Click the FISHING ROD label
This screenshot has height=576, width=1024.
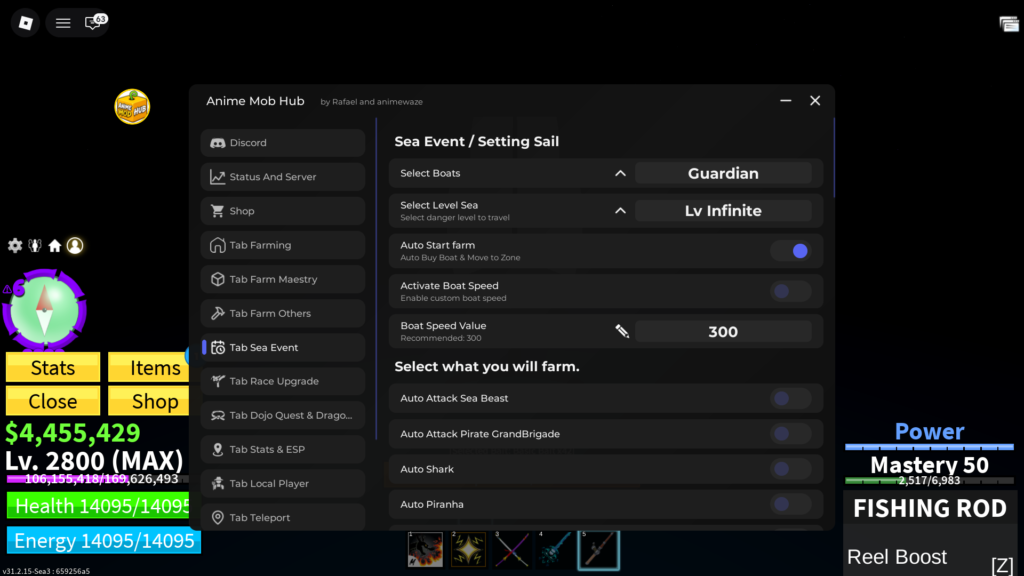point(930,508)
